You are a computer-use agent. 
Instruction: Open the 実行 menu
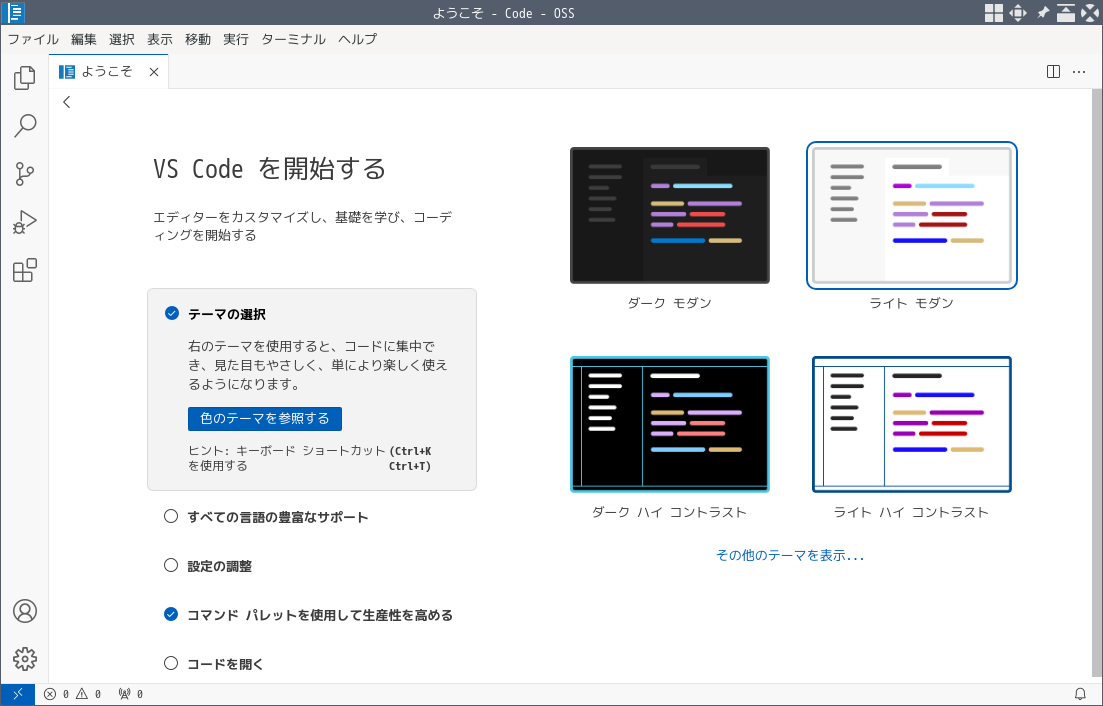pyautogui.click(x=236, y=39)
